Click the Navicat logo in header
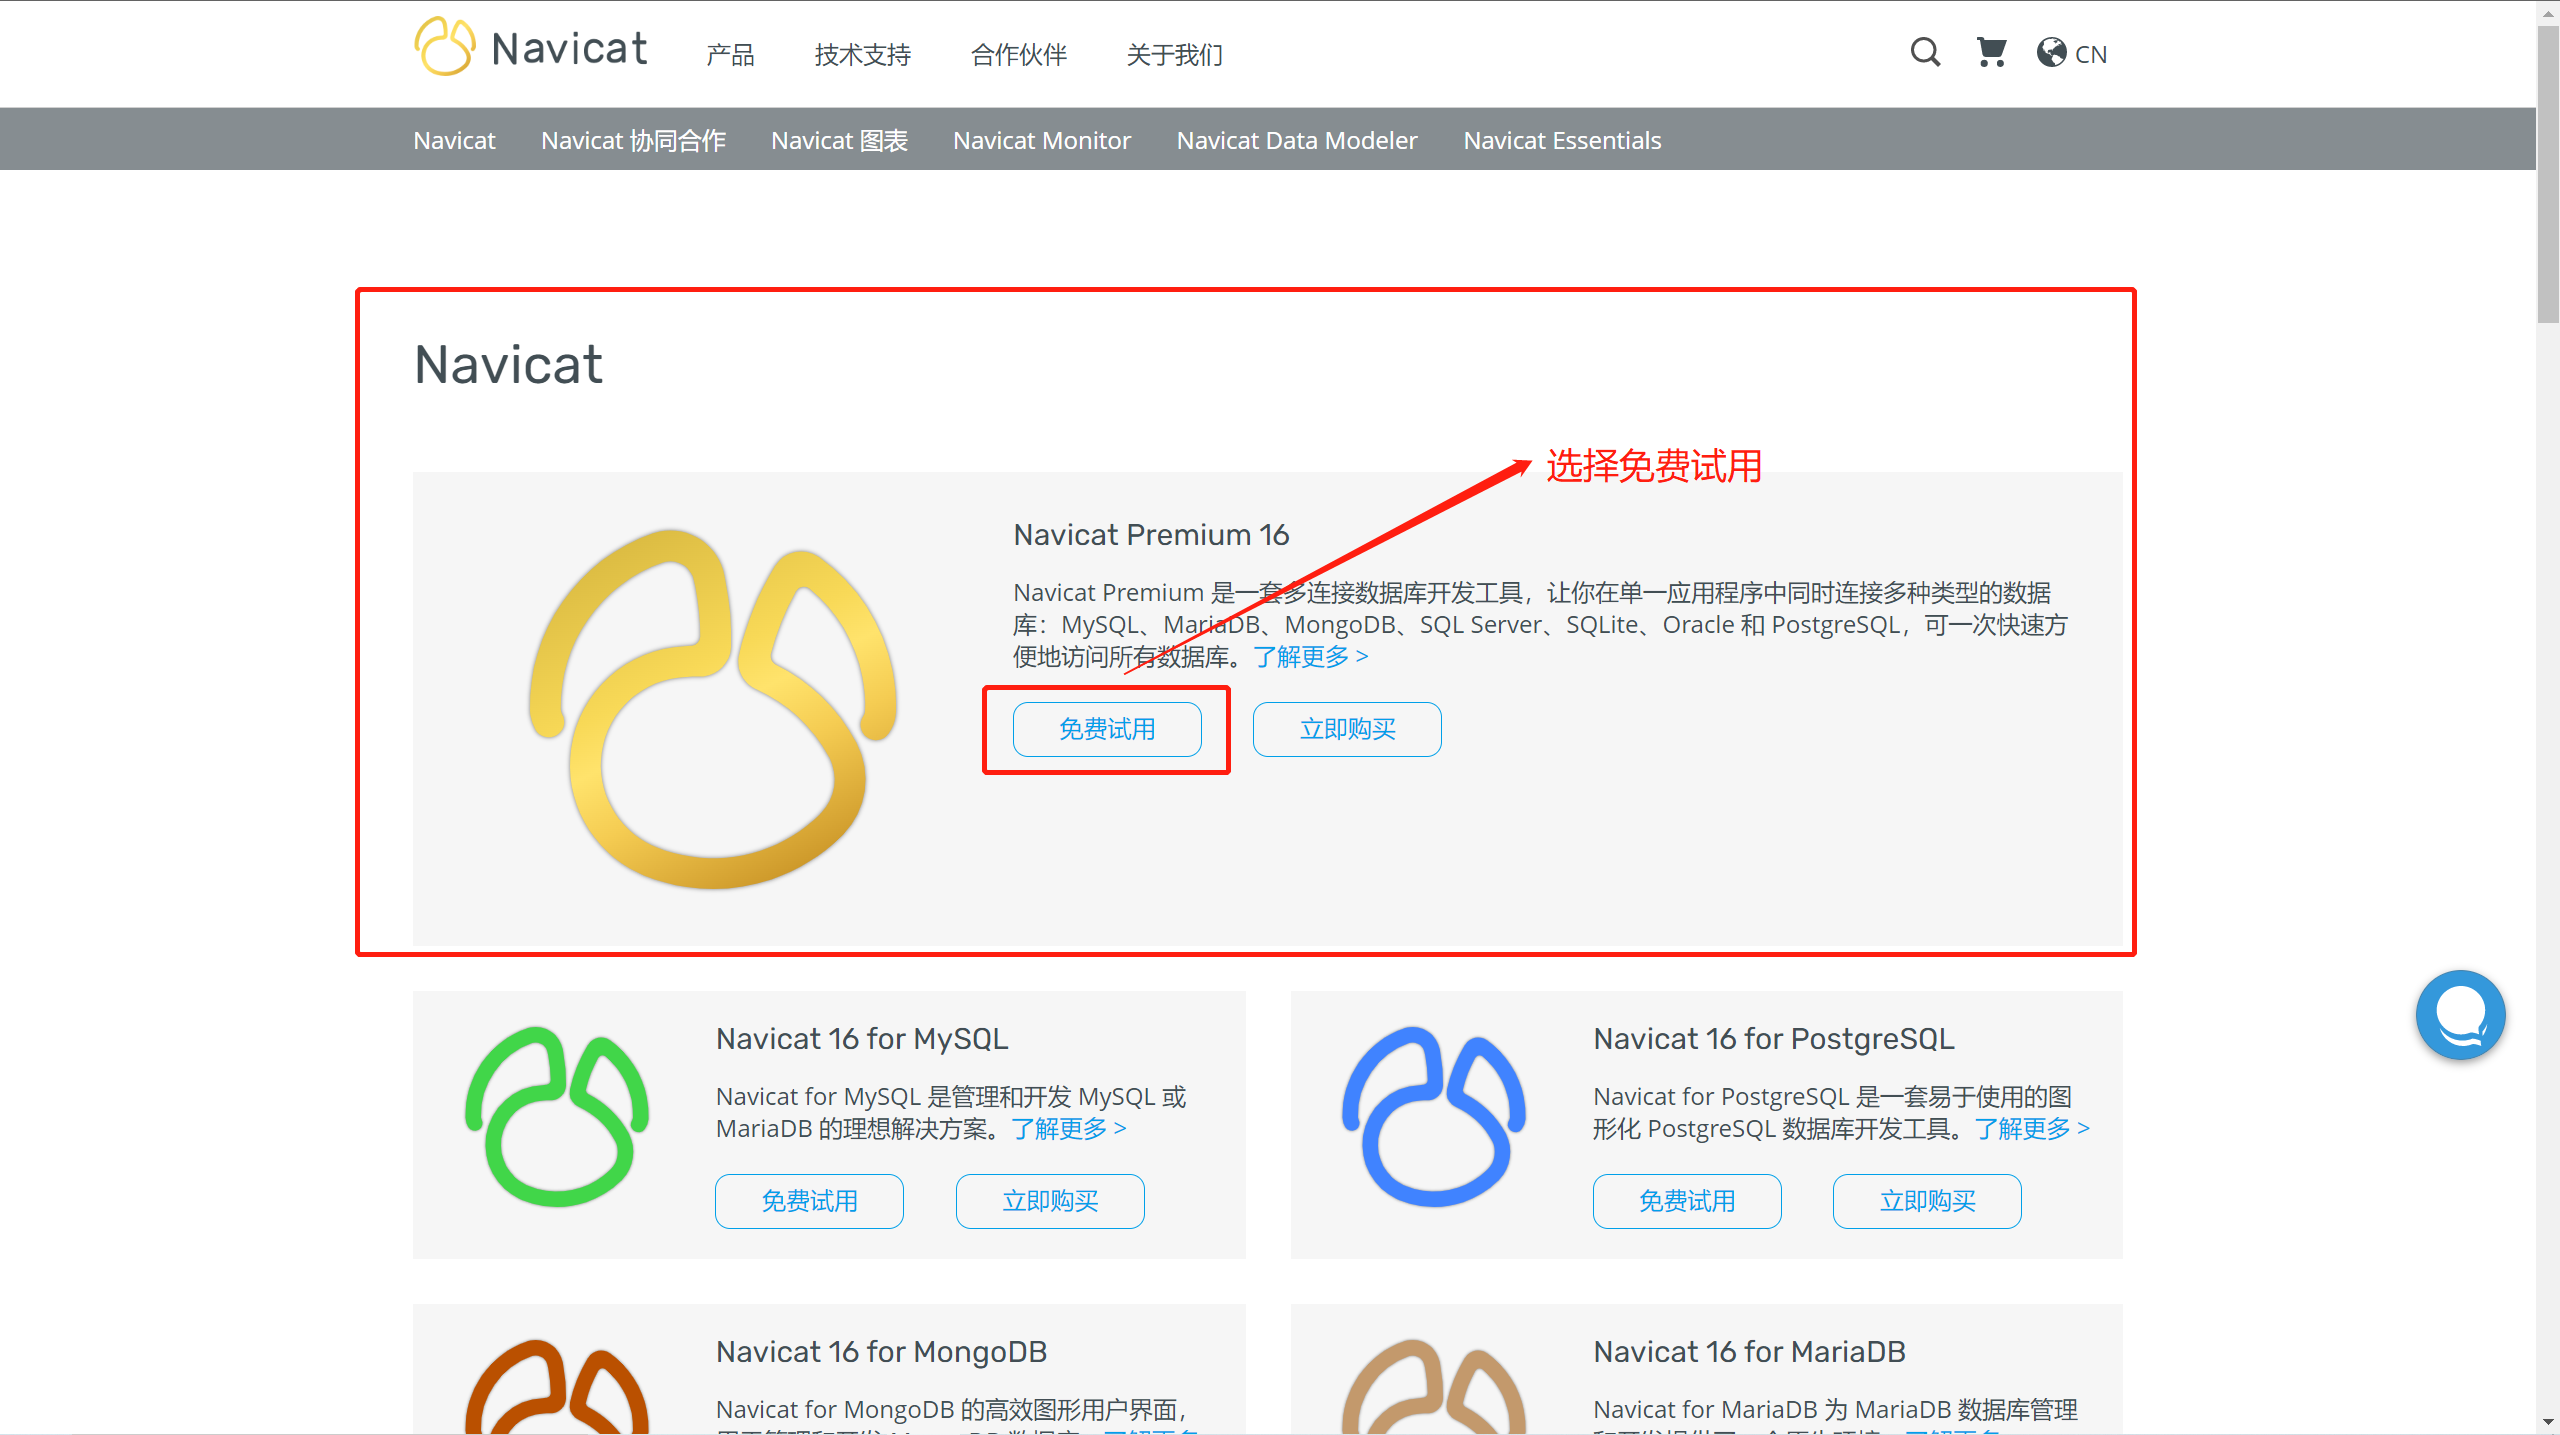2560x1435 pixels. point(531,47)
